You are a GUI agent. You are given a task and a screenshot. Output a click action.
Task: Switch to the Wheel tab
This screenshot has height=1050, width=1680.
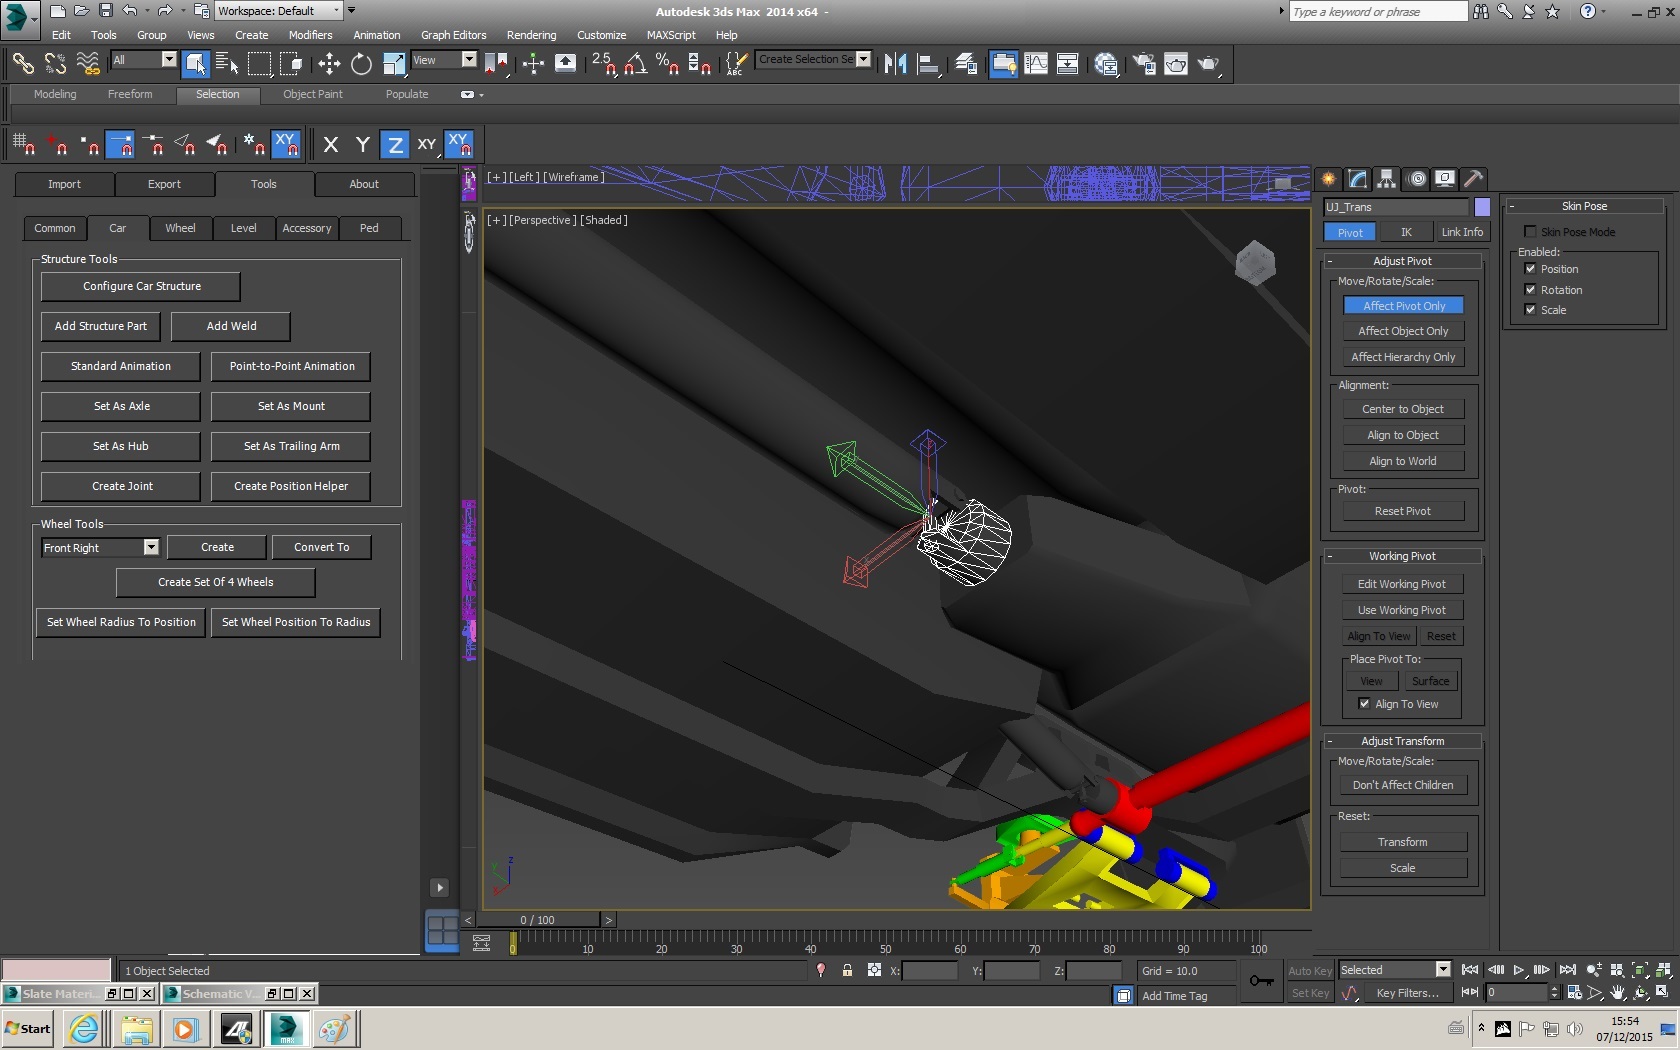point(180,228)
